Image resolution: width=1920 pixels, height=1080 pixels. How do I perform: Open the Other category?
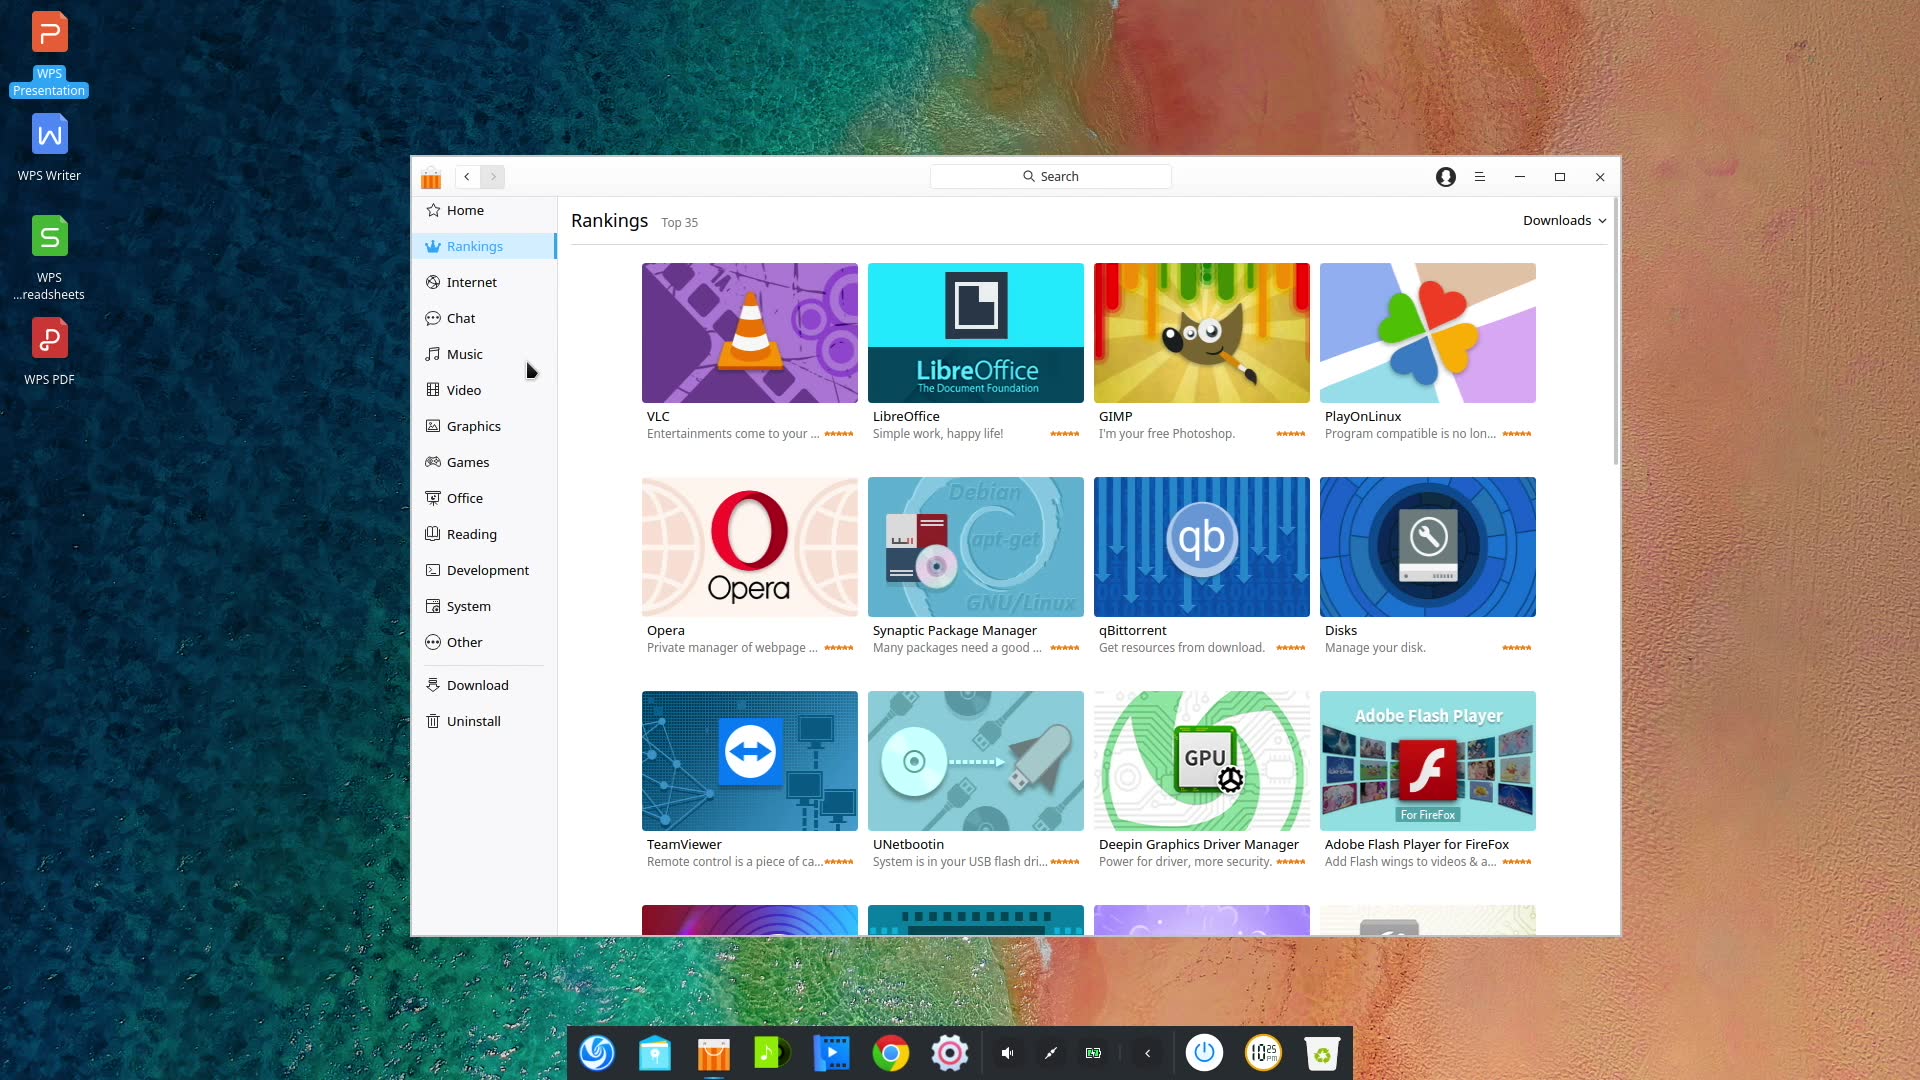click(484, 642)
